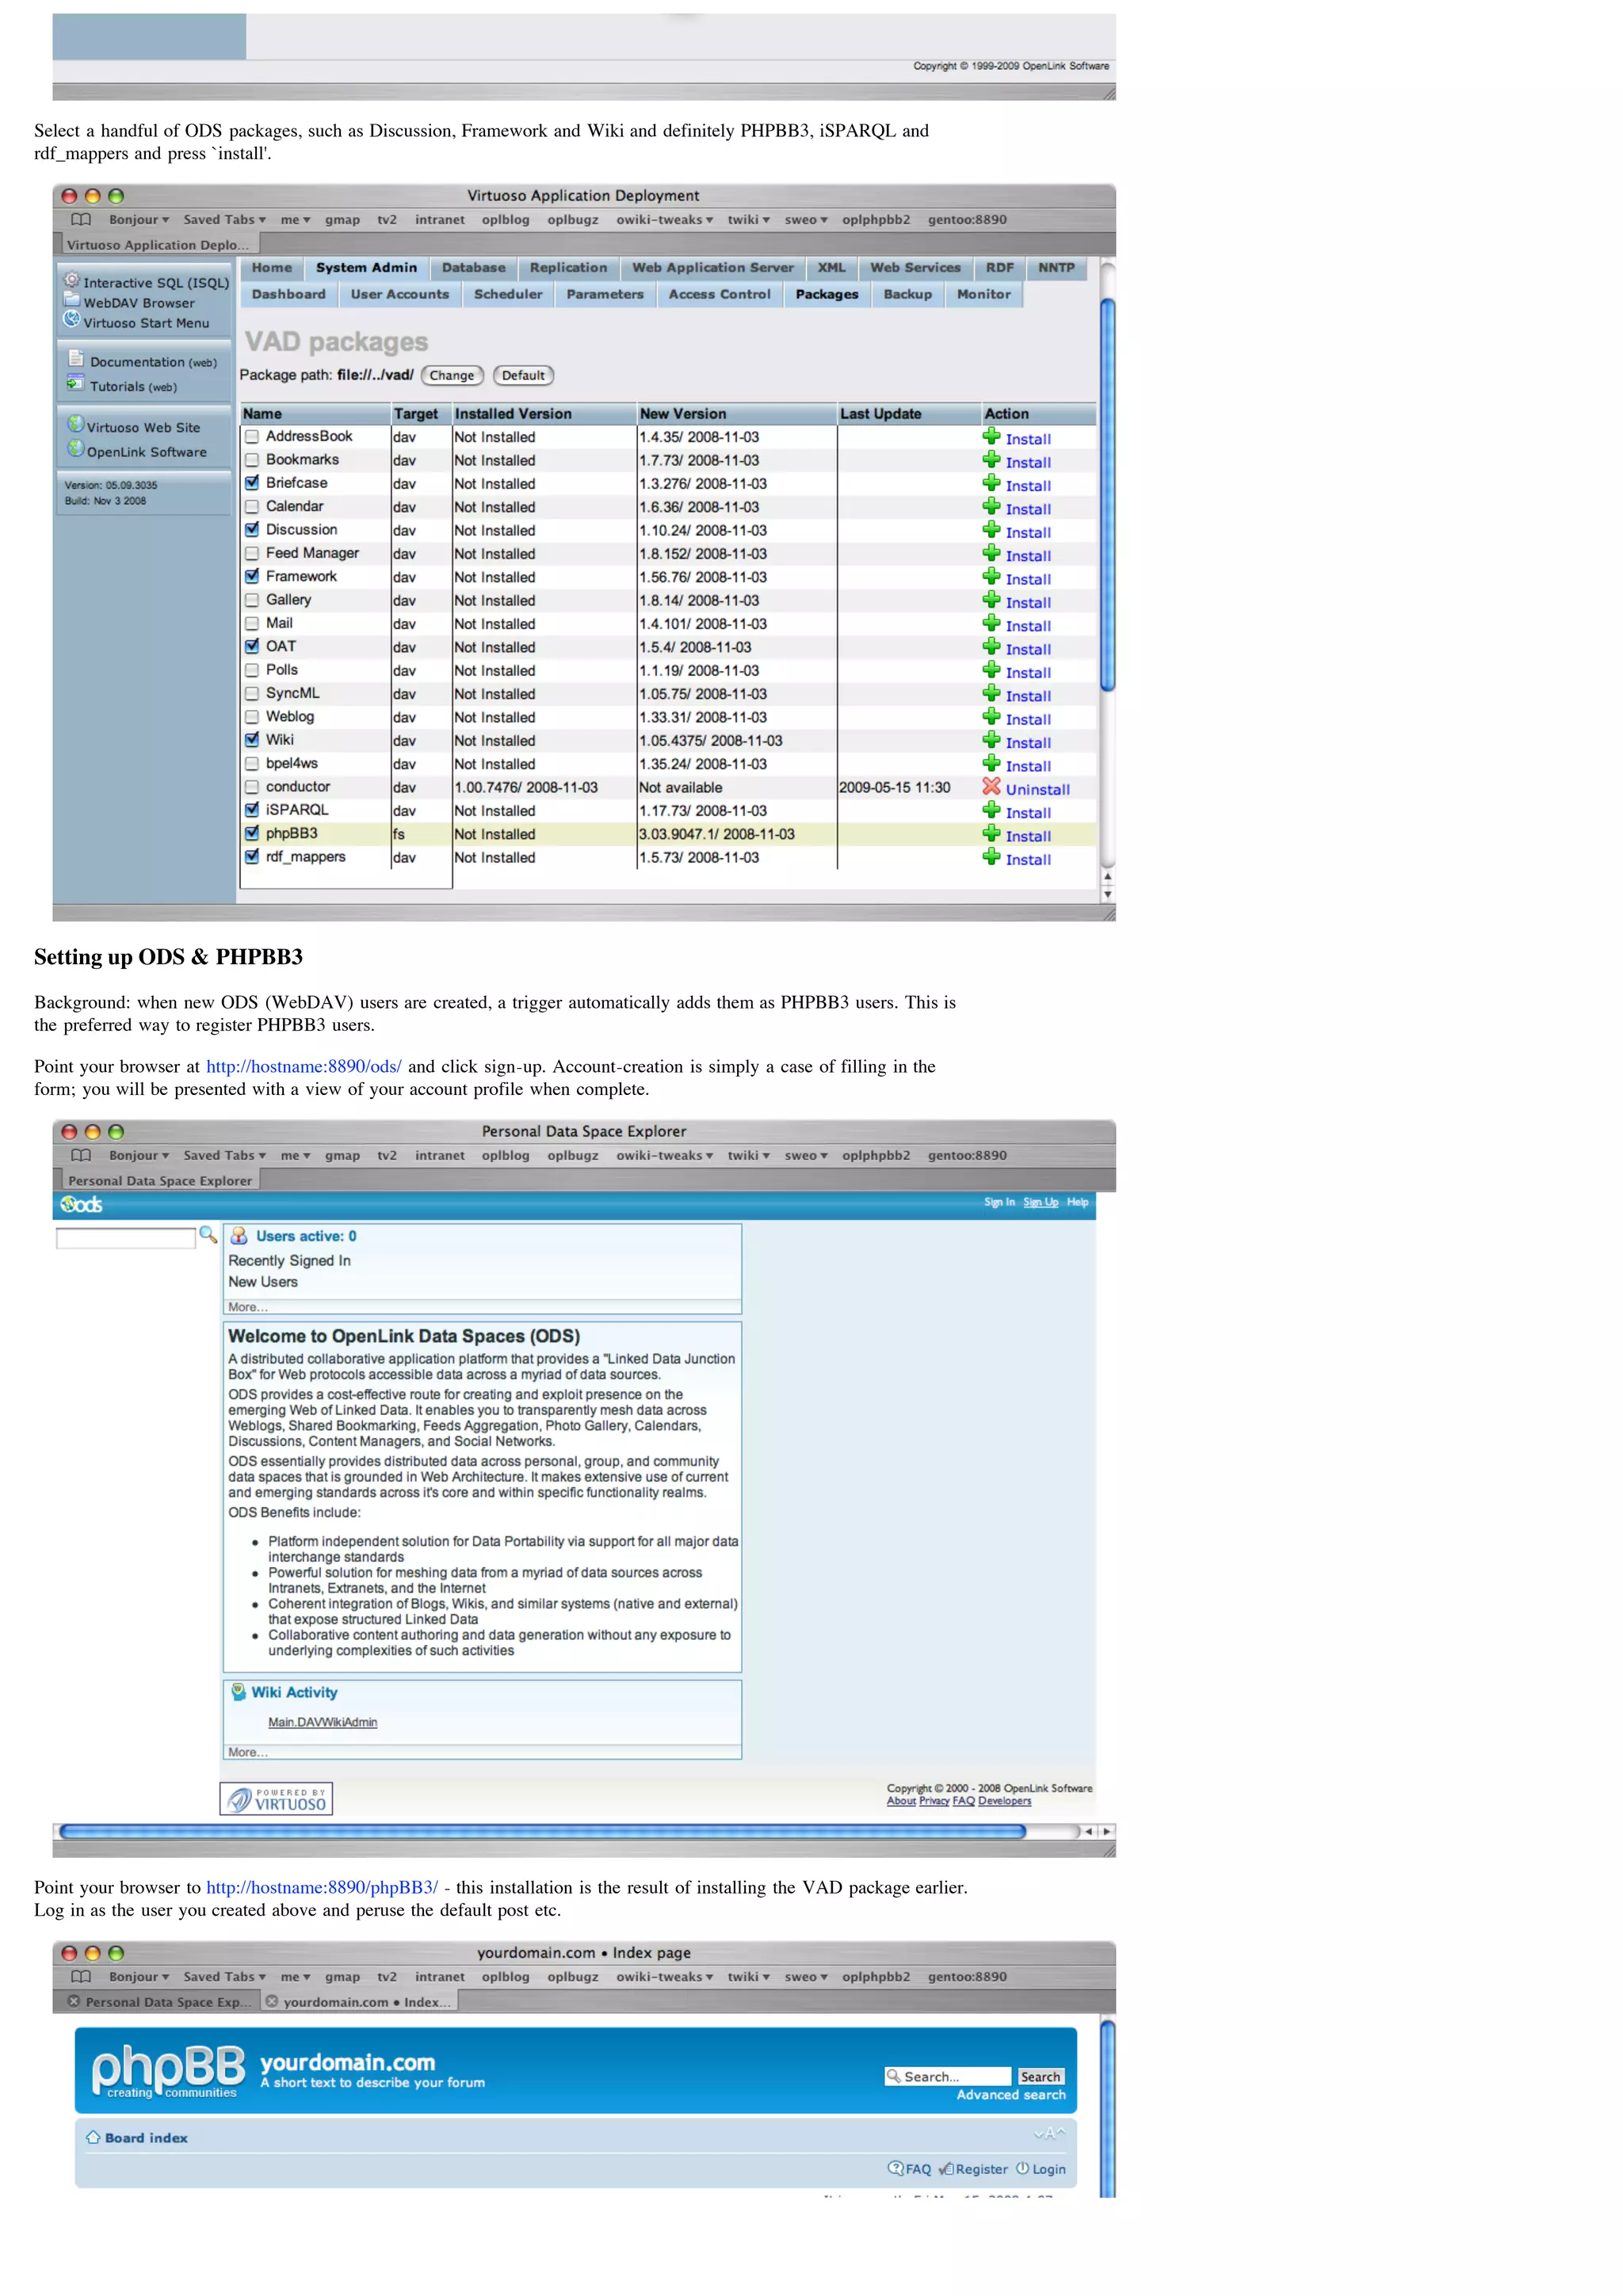Image resolution: width=1623 pixels, height=2296 pixels.
Task: Click the red X uninstall icon for conductor
Action: (x=991, y=786)
